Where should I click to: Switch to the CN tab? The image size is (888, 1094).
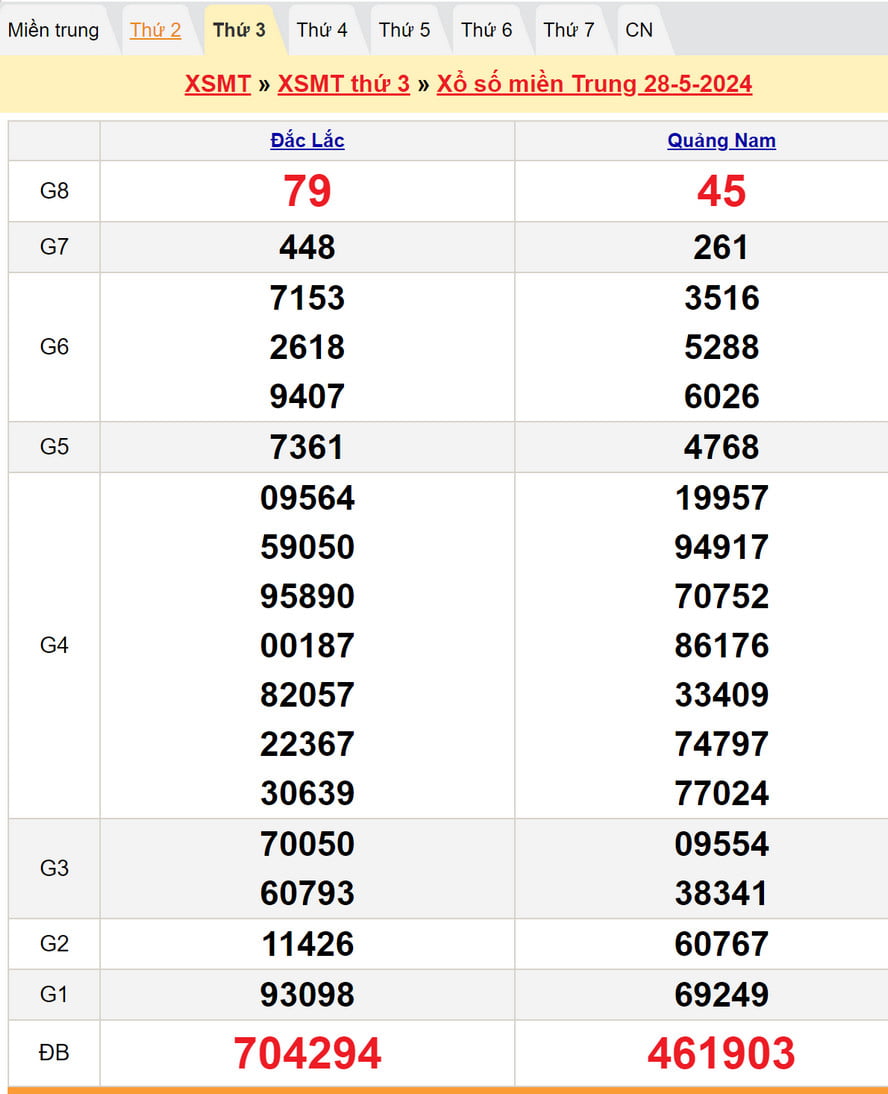pyautogui.click(x=639, y=30)
